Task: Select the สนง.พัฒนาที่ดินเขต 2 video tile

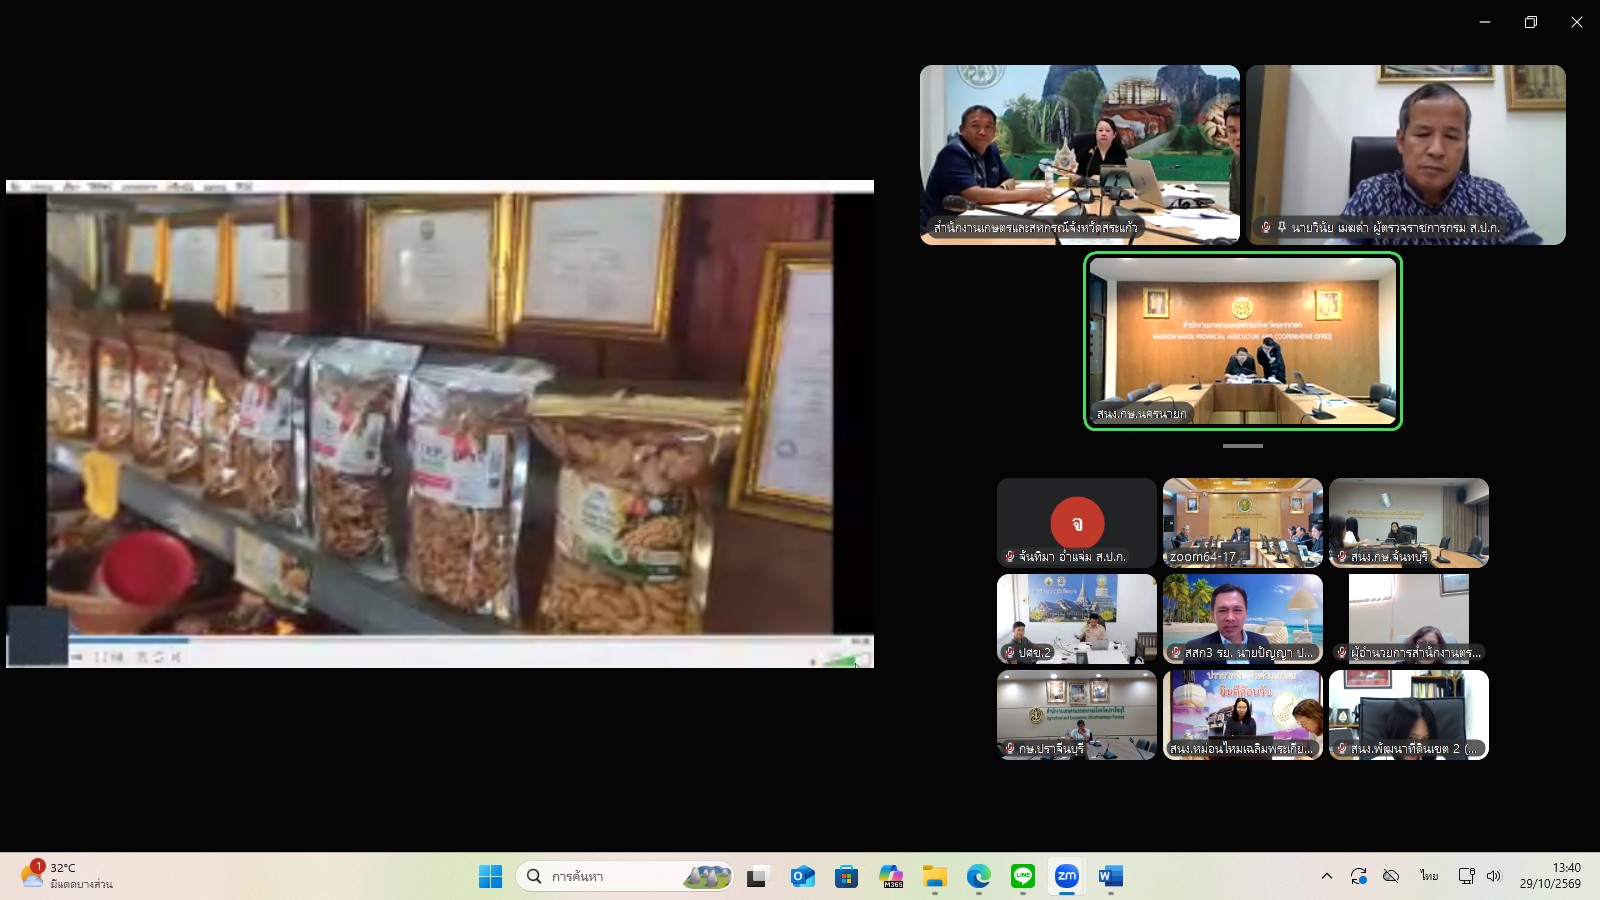Action: 1409,715
